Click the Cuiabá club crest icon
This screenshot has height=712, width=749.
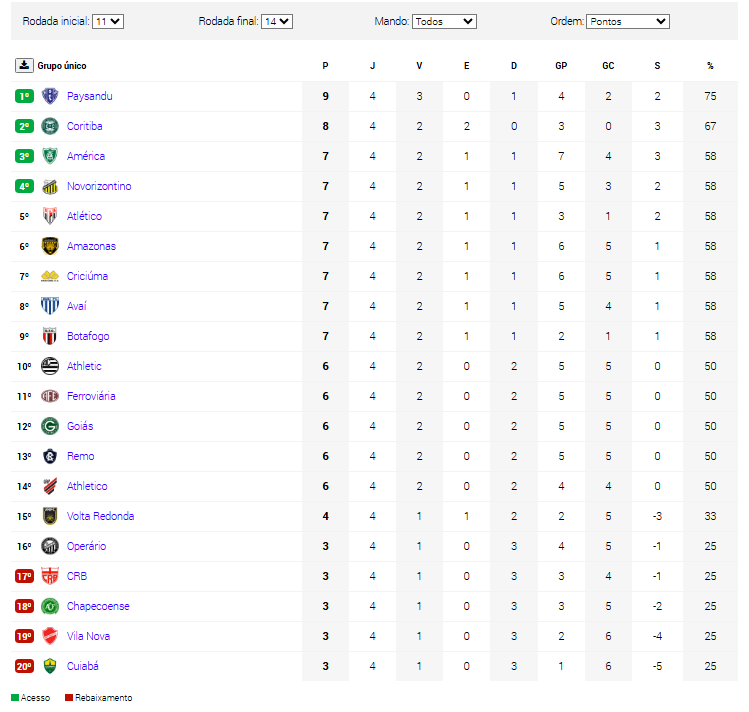pos(50,666)
